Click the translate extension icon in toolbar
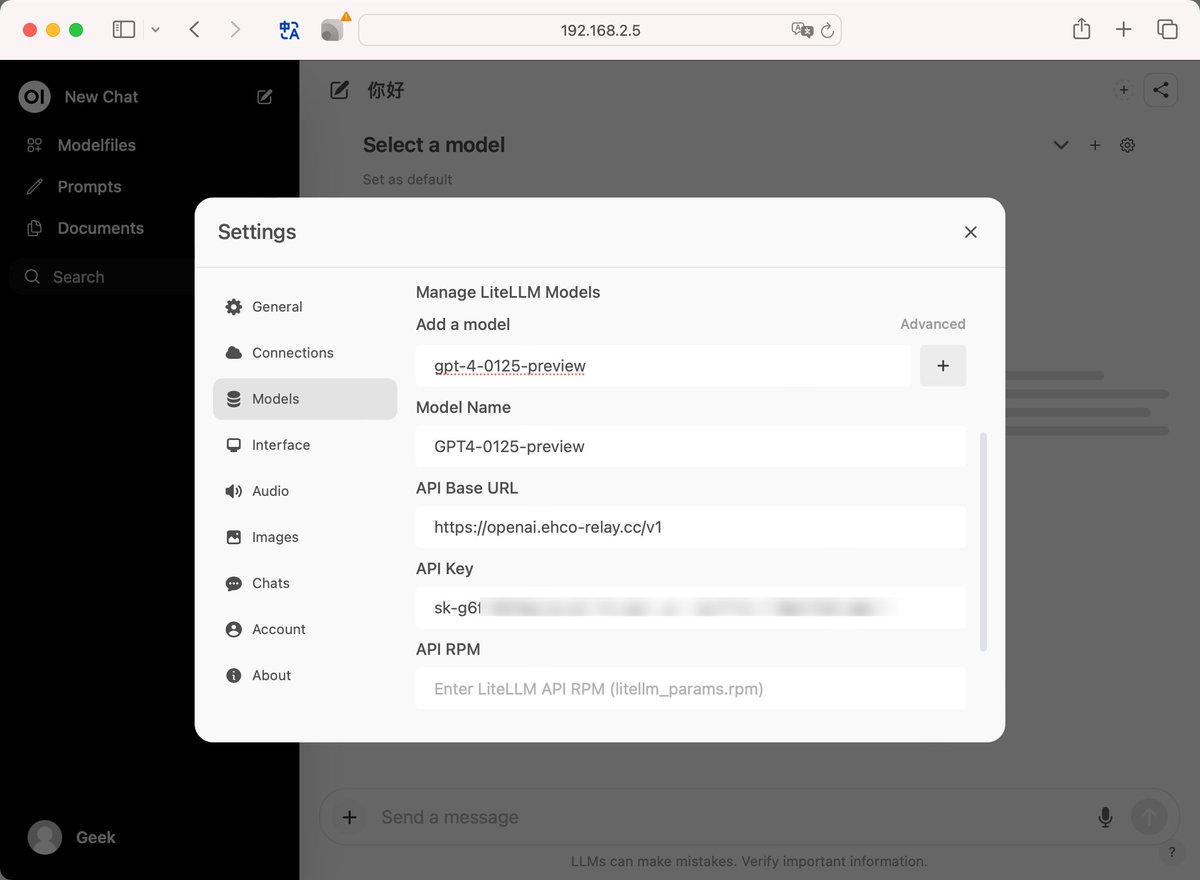This screenshot has width=1200, height=880. [289, 30]
